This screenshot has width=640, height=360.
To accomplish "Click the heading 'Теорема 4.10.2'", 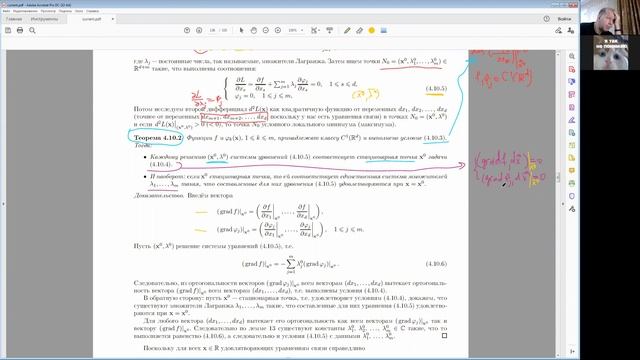I will pos(158,138).
